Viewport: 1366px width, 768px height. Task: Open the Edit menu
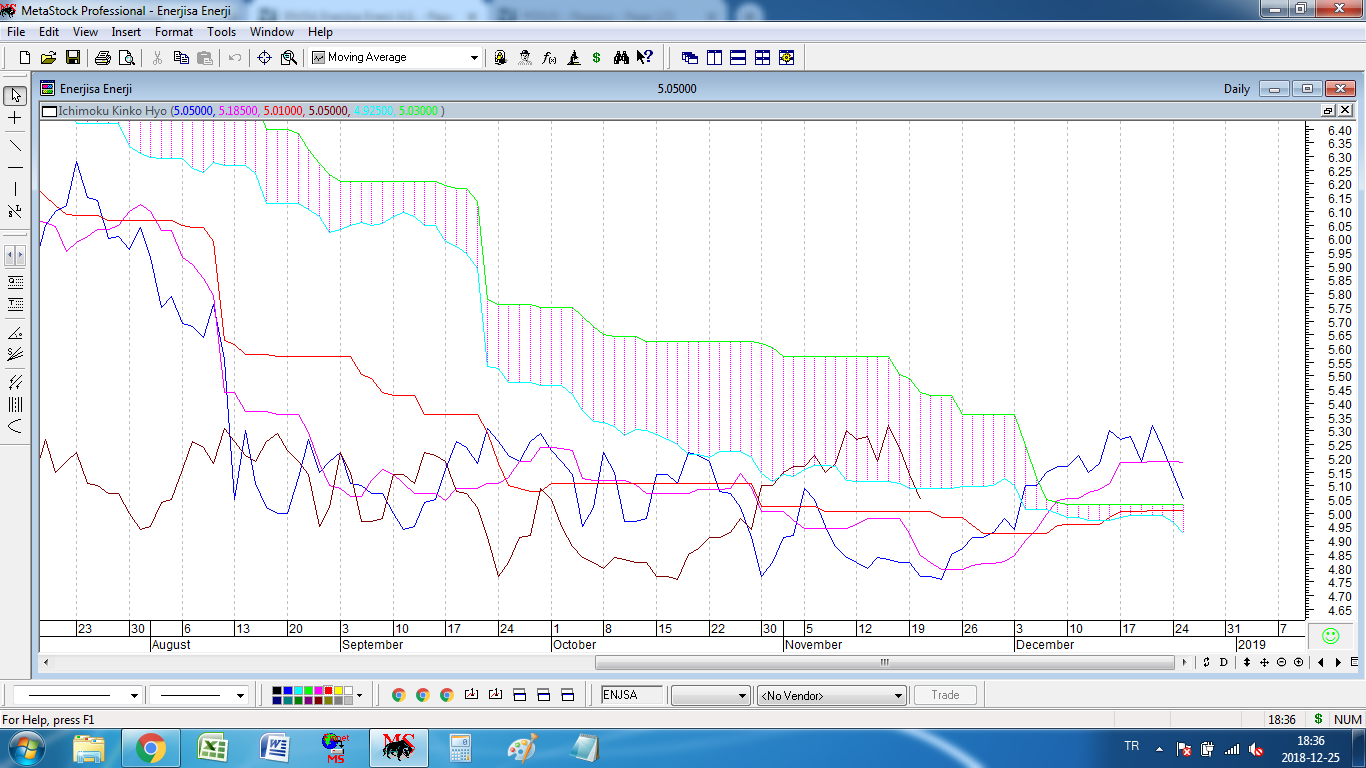point(49,32)
